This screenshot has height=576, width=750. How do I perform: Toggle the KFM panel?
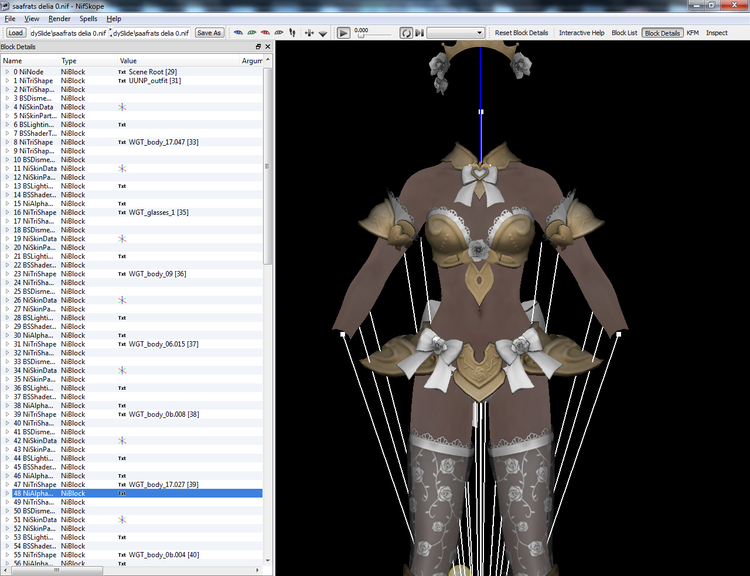693,33
